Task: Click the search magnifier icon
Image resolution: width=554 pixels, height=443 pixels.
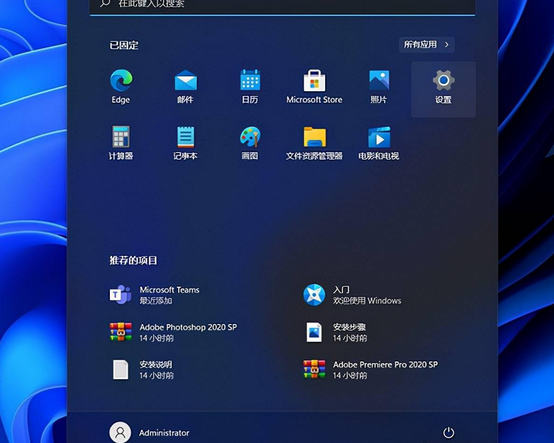Action: pos(105,3)
